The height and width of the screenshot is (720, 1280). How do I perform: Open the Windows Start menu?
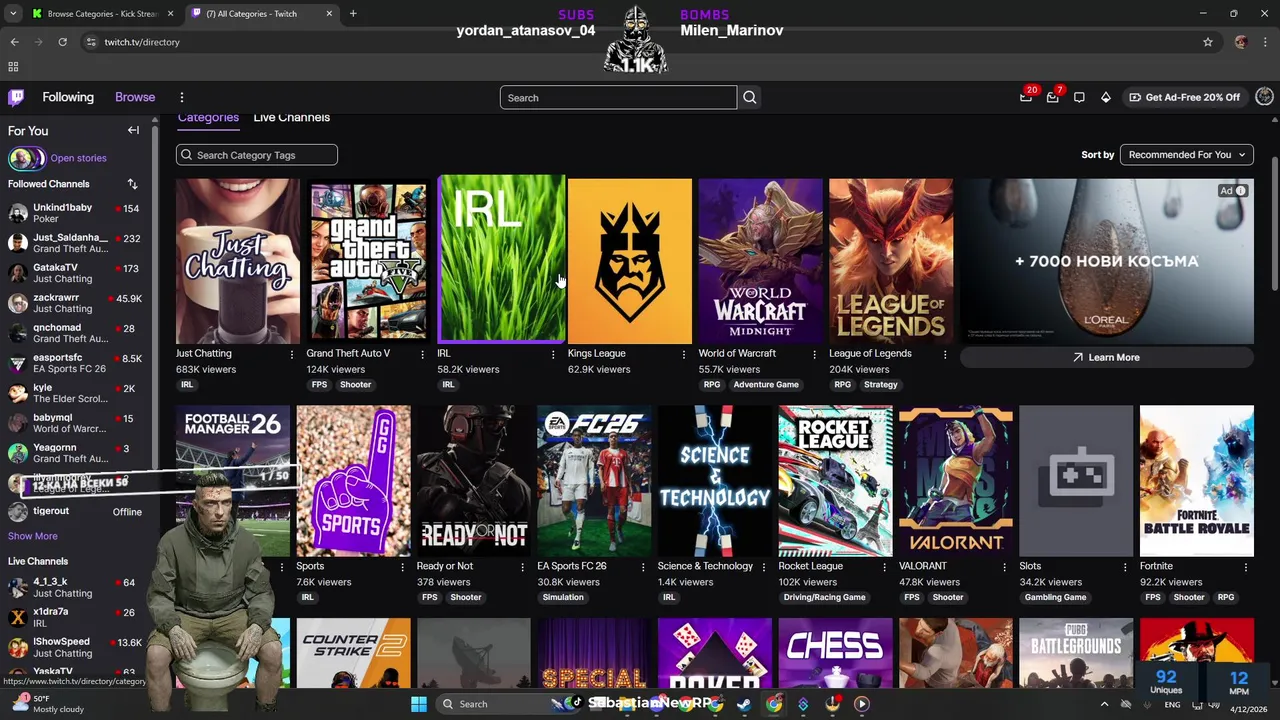tap(419, 704)
